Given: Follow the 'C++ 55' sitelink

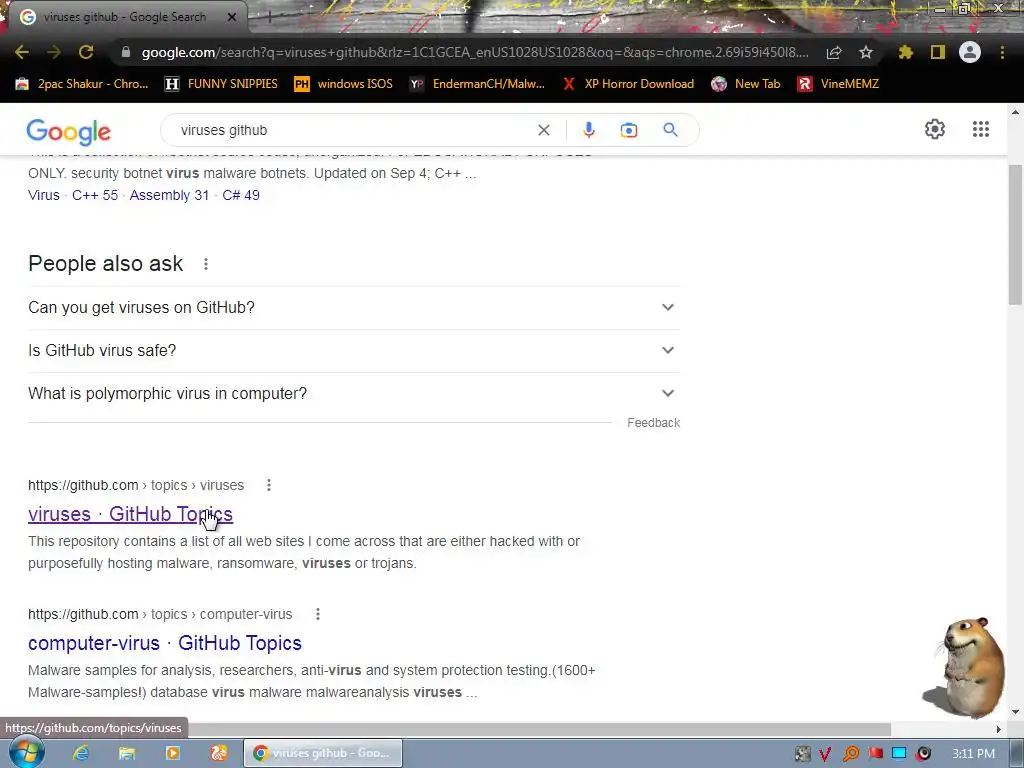Looking at the screenshot, I should click(x=95, y=195).
